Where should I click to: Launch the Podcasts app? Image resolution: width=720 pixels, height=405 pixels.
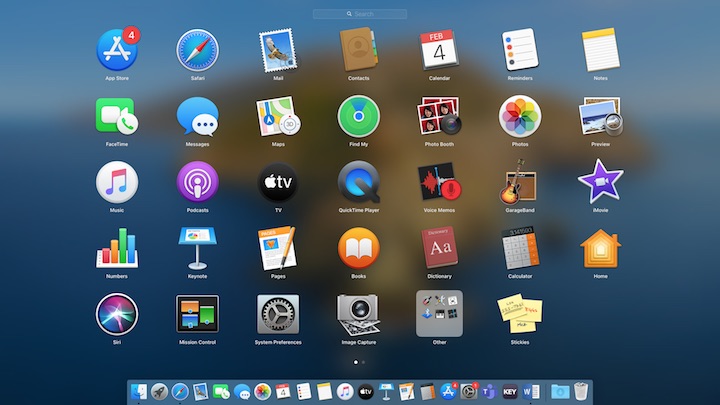[x=197, y=182]
